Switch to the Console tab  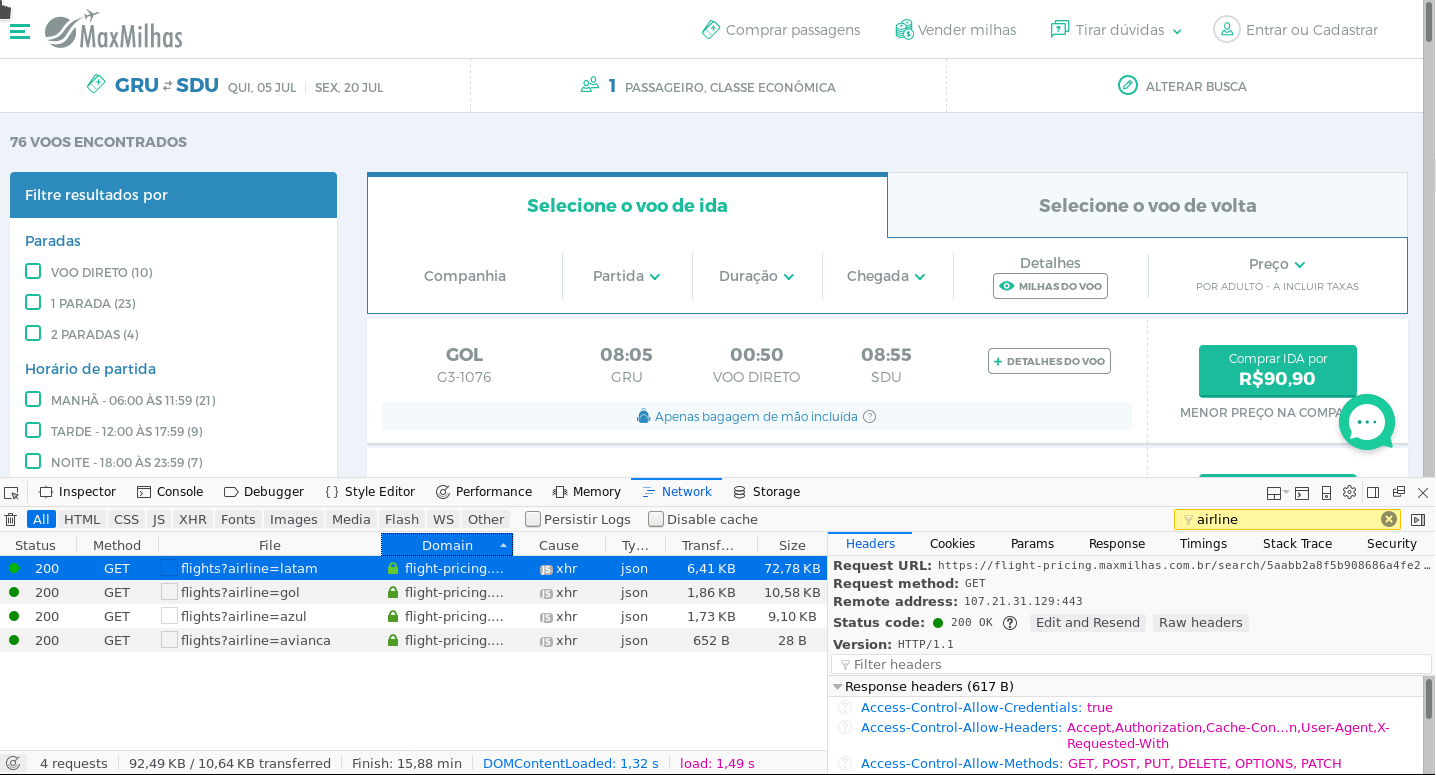click(170, 492)
